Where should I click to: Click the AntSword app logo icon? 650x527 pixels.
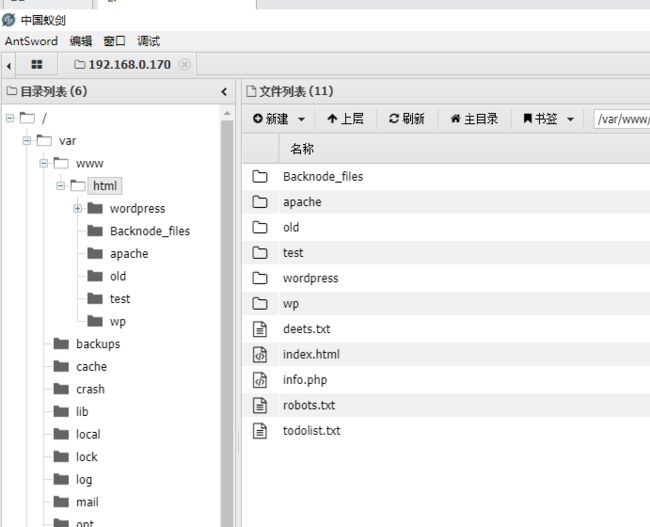click(8, 20)
